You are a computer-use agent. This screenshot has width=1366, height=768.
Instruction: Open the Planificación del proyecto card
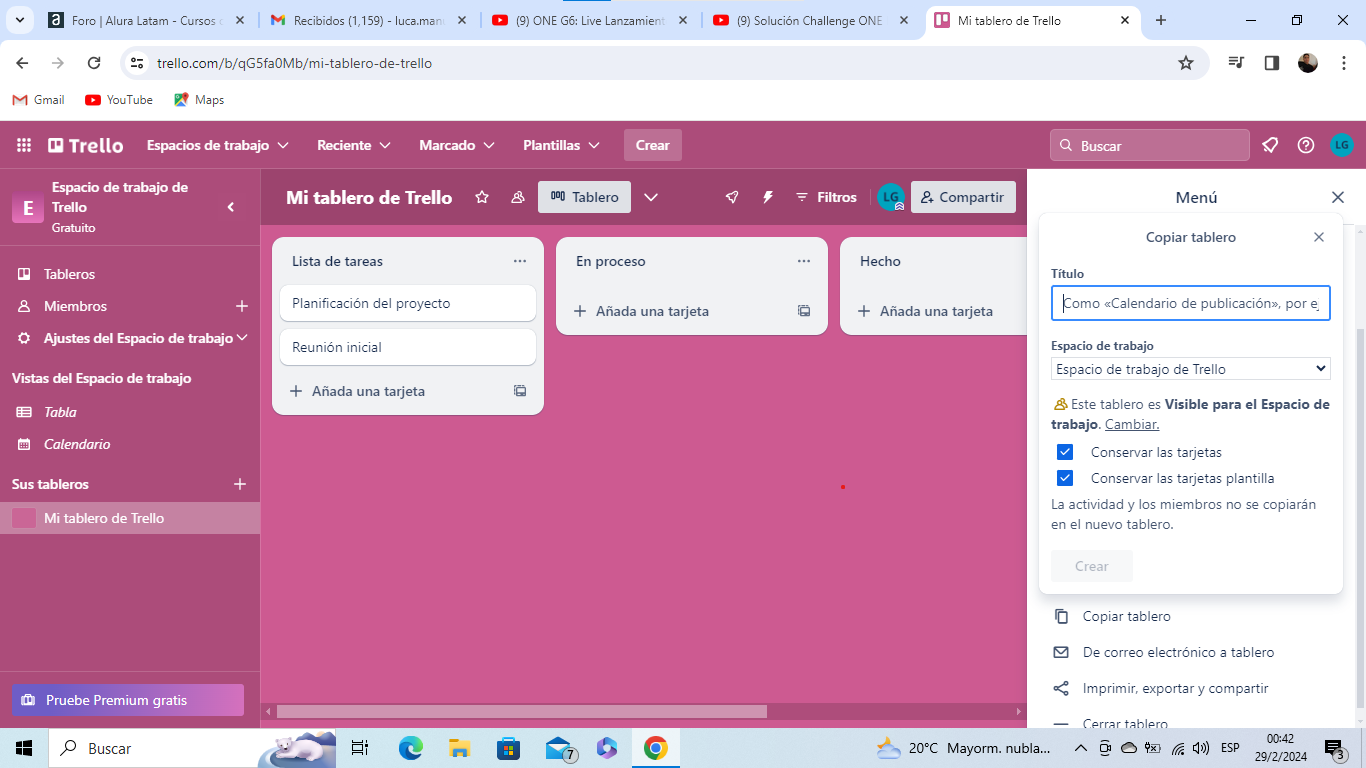pyautogui.click(x=408, y=303)
